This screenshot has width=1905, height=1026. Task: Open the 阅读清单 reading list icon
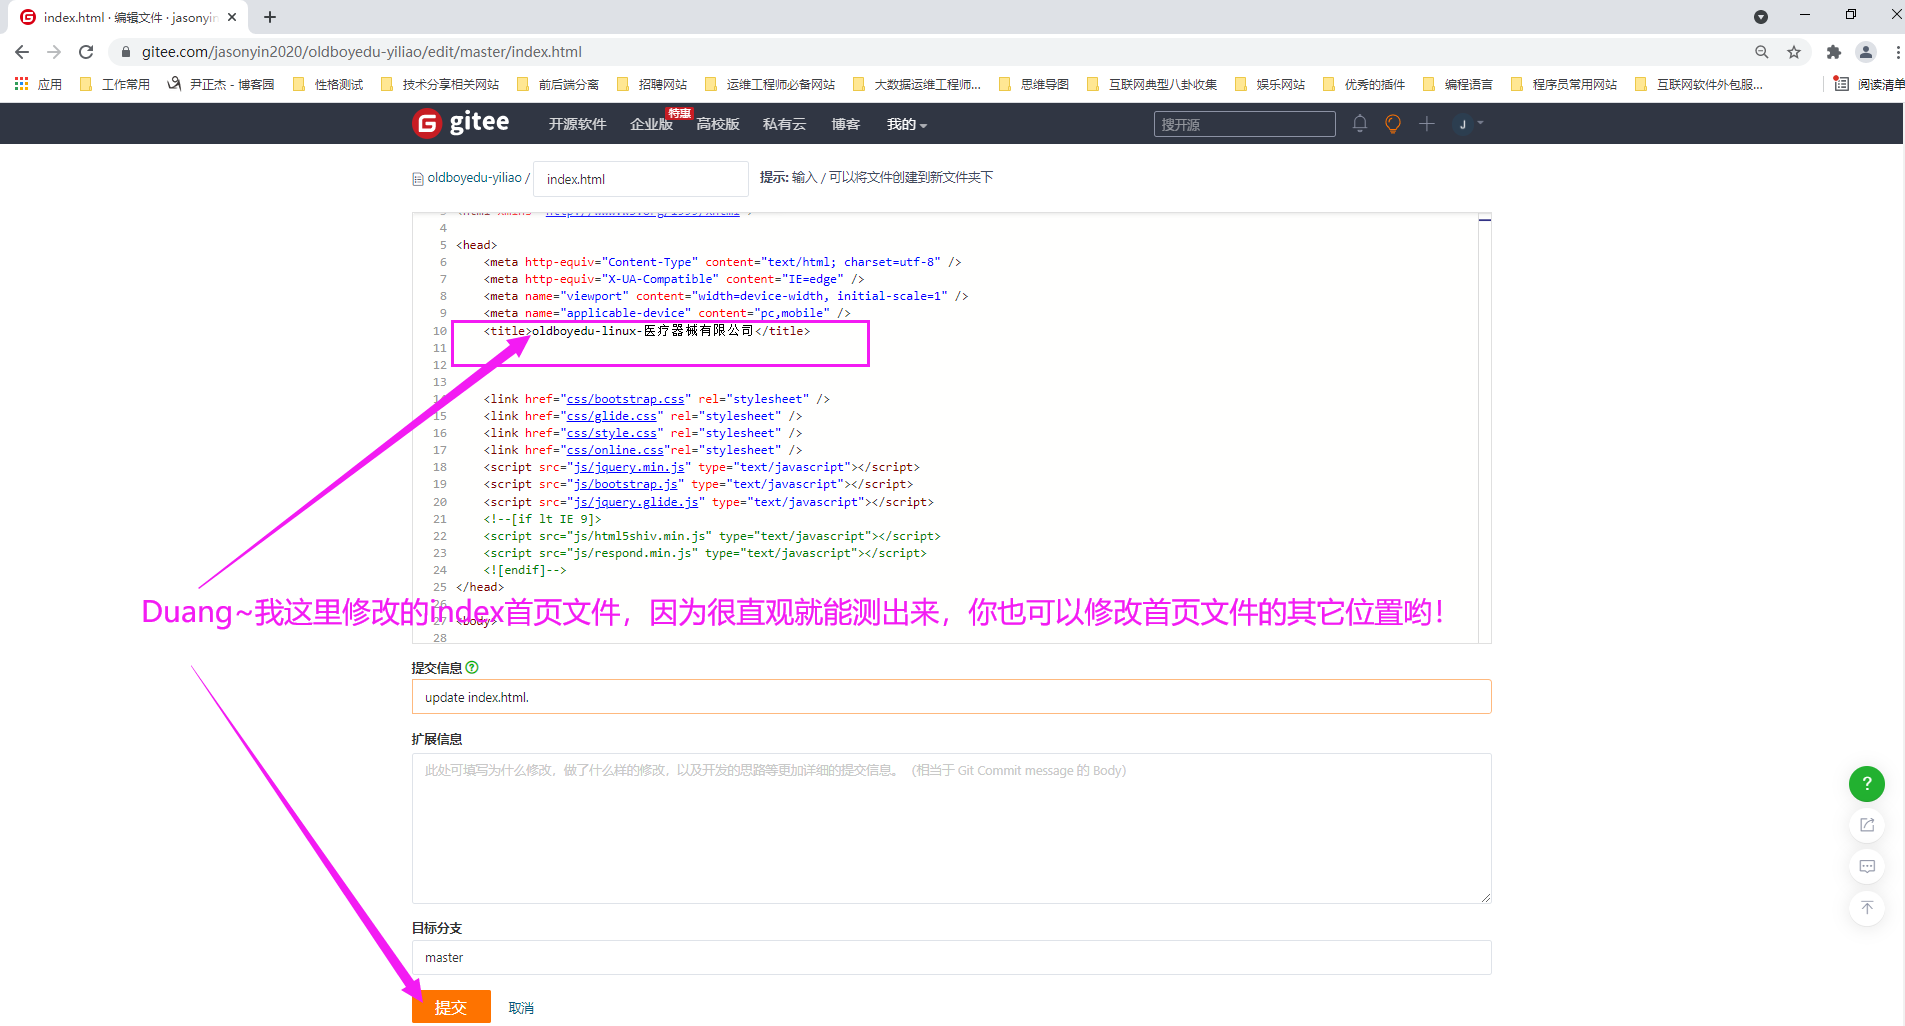(x=1843, y=84)
